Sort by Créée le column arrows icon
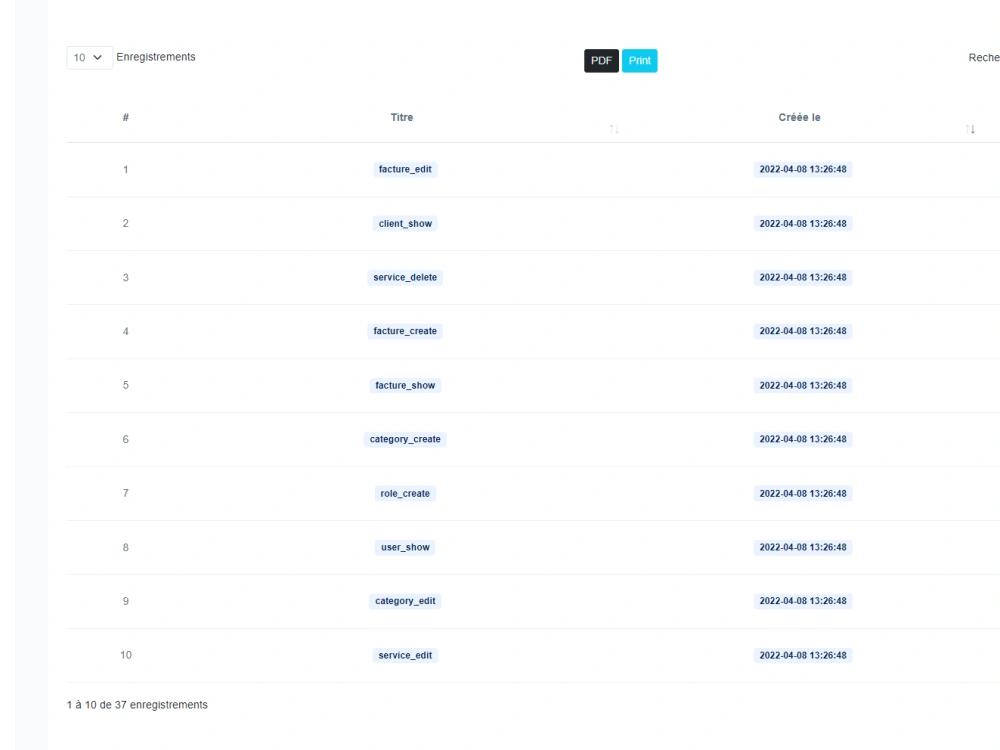The image size is (1000, 750). click(969, 129)
